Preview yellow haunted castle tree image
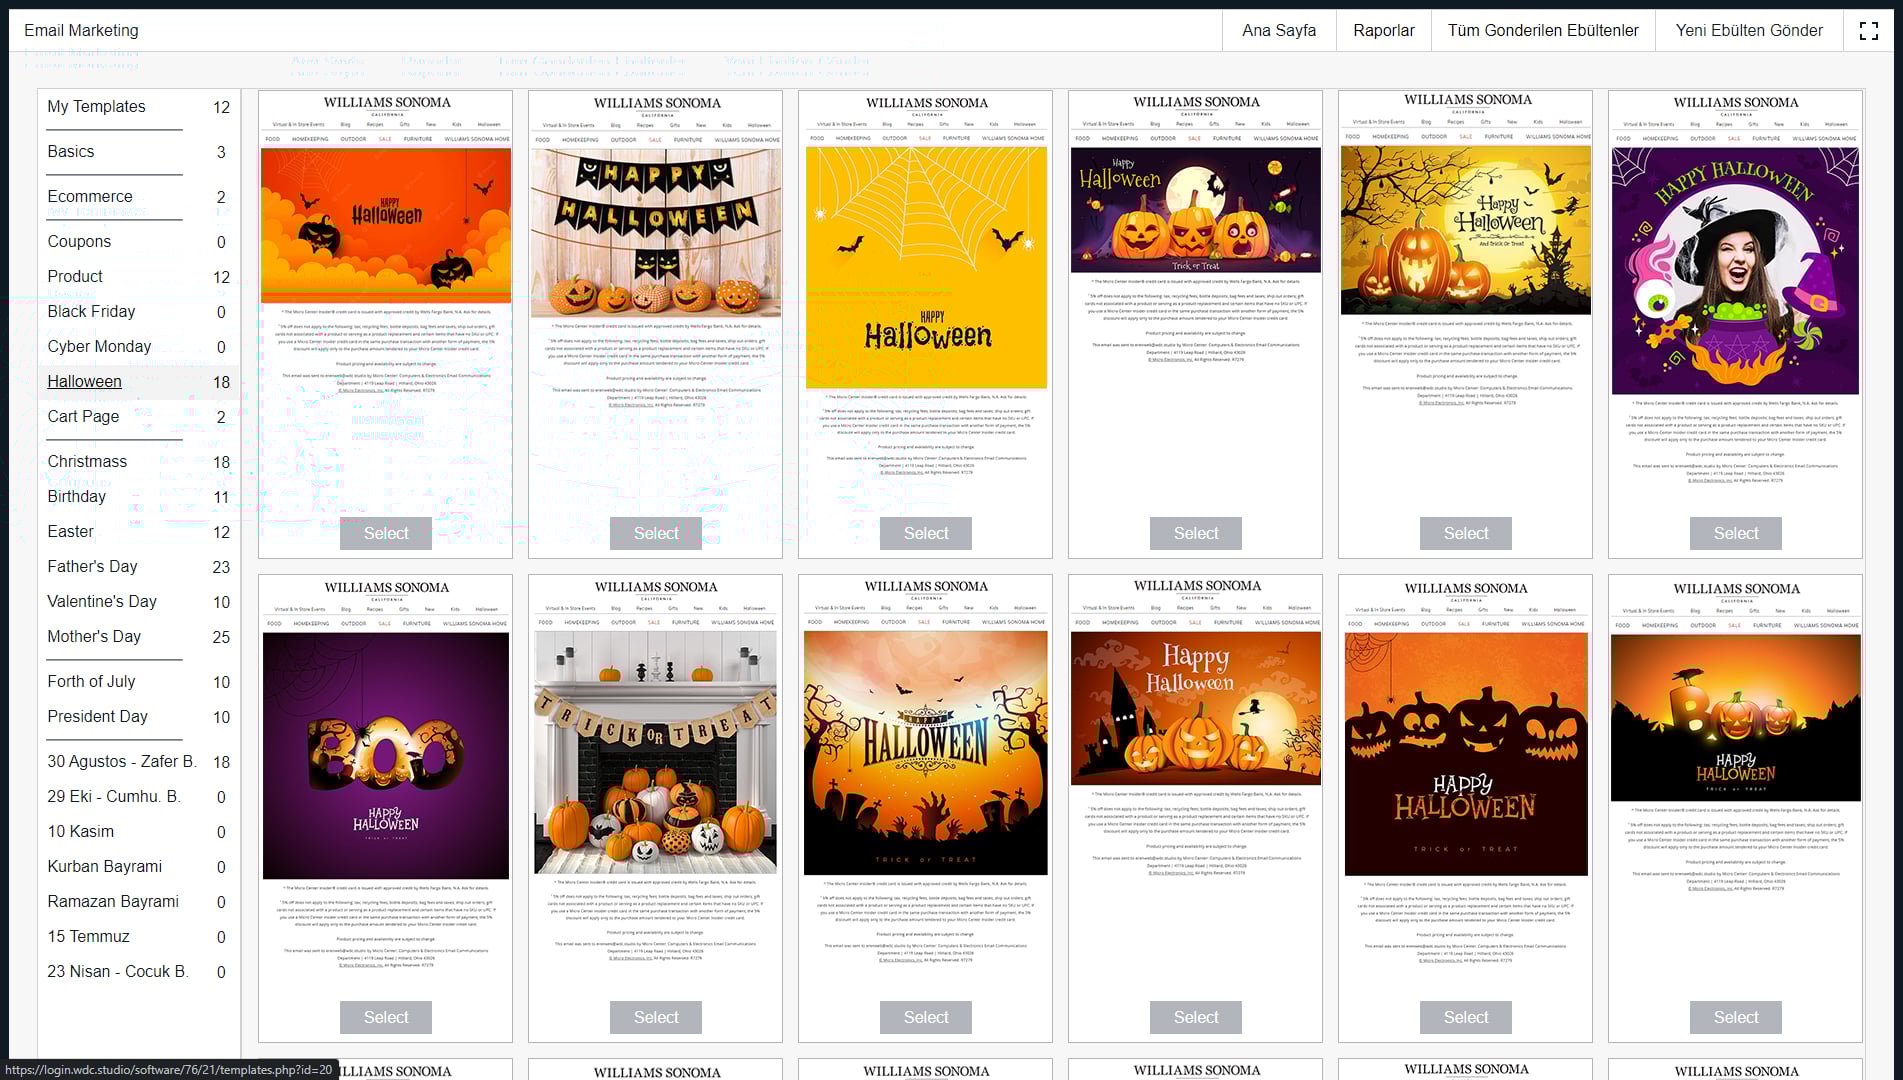Screen dimensions: 1903x1080 (1466, 230)
